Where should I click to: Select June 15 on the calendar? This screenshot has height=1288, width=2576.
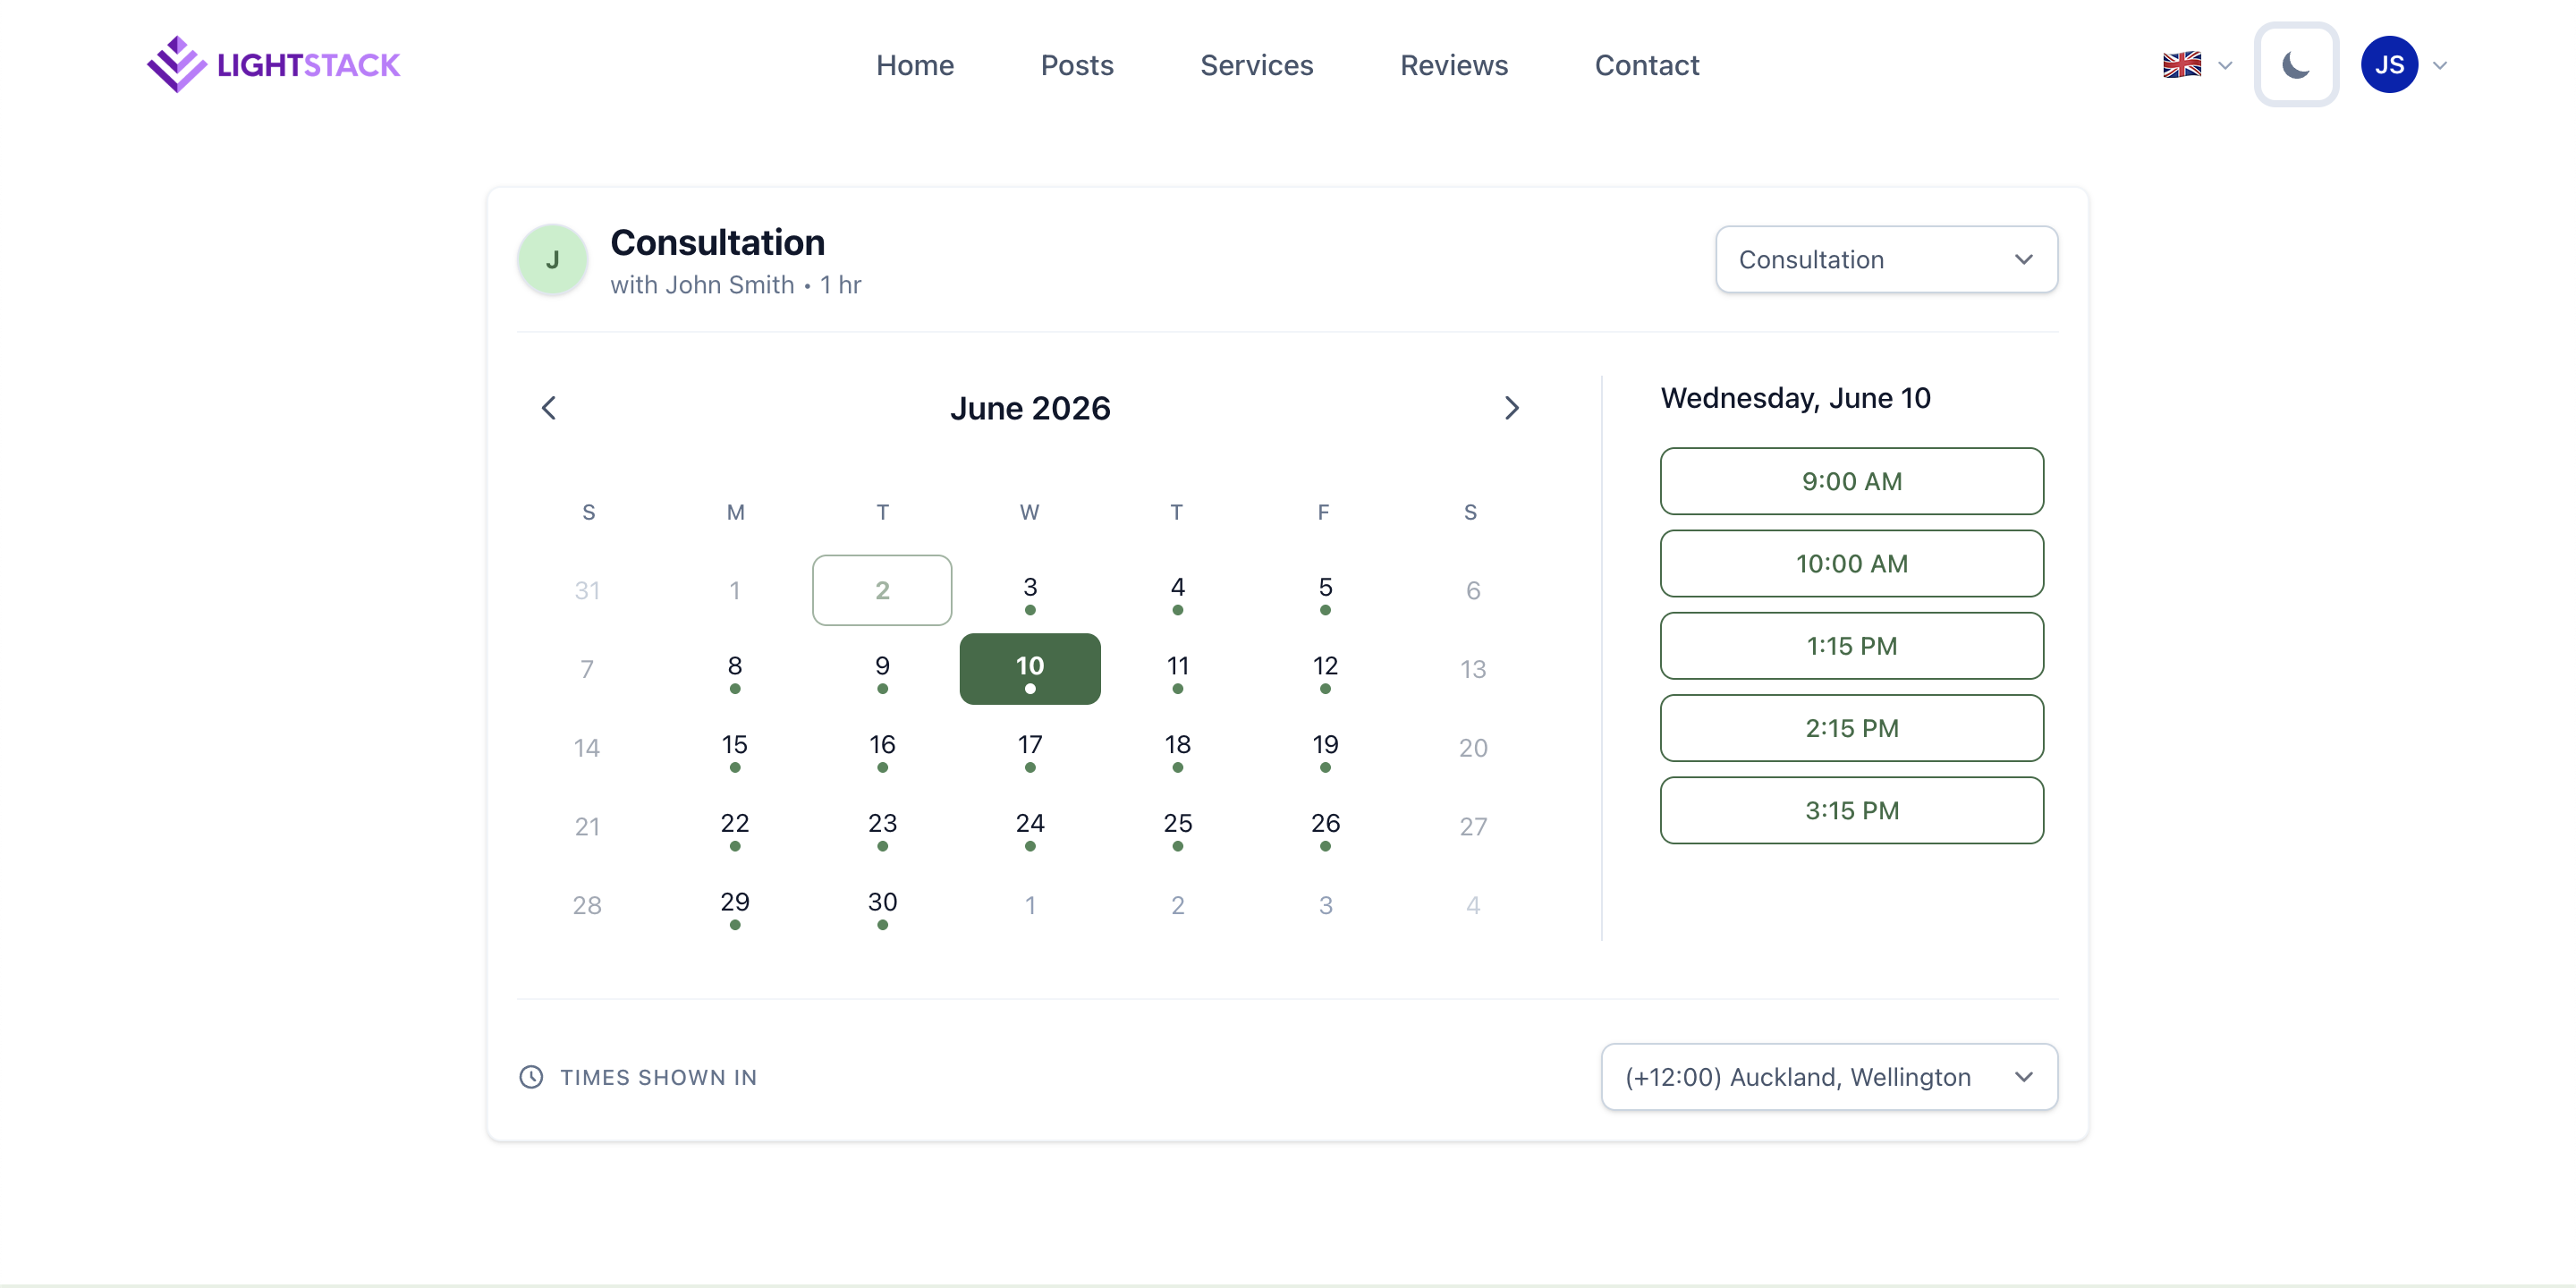pyautogui.click(x=735, y=748)
